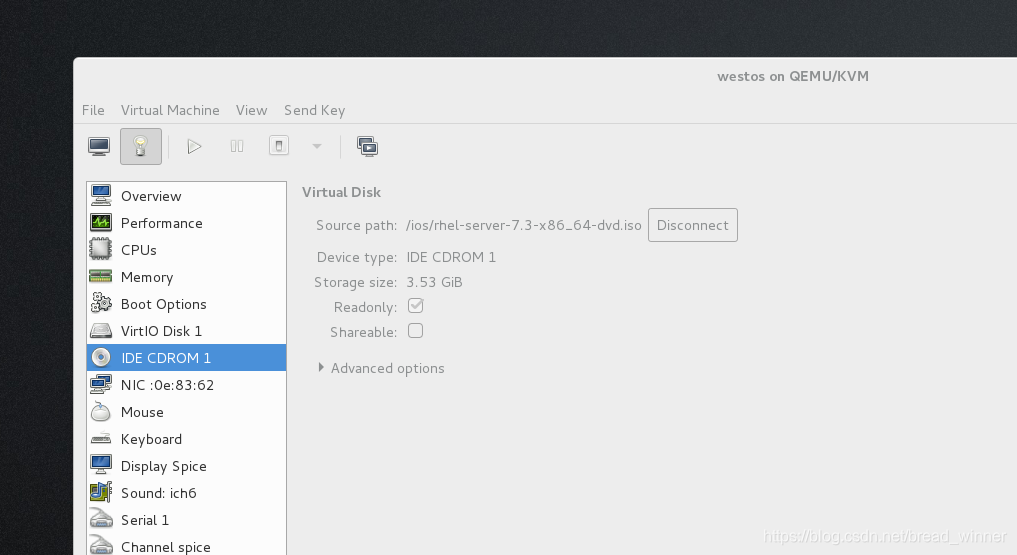Enable the Shareable checkbox
The image size is (1017, 555).
pos(415,331)
